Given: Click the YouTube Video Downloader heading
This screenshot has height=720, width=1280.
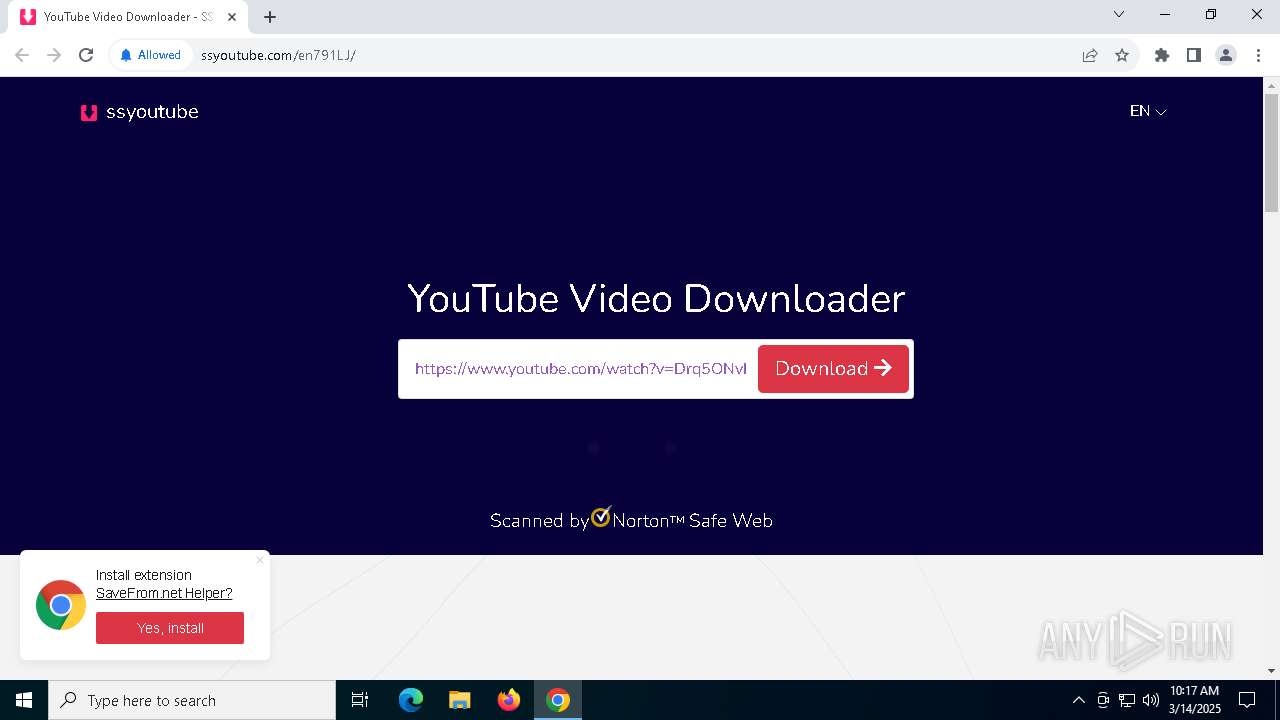Looking at the screenshot, I should pos(656,299).
